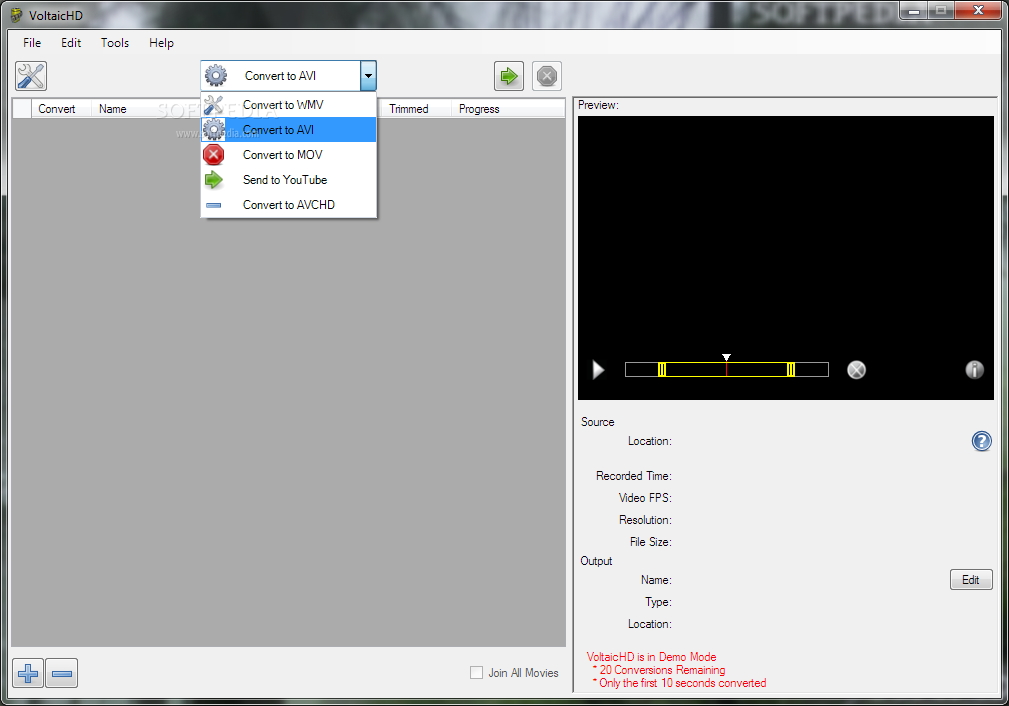The image size is (1009, 706).
Task: Play the preview video
Action: point(598,369)
